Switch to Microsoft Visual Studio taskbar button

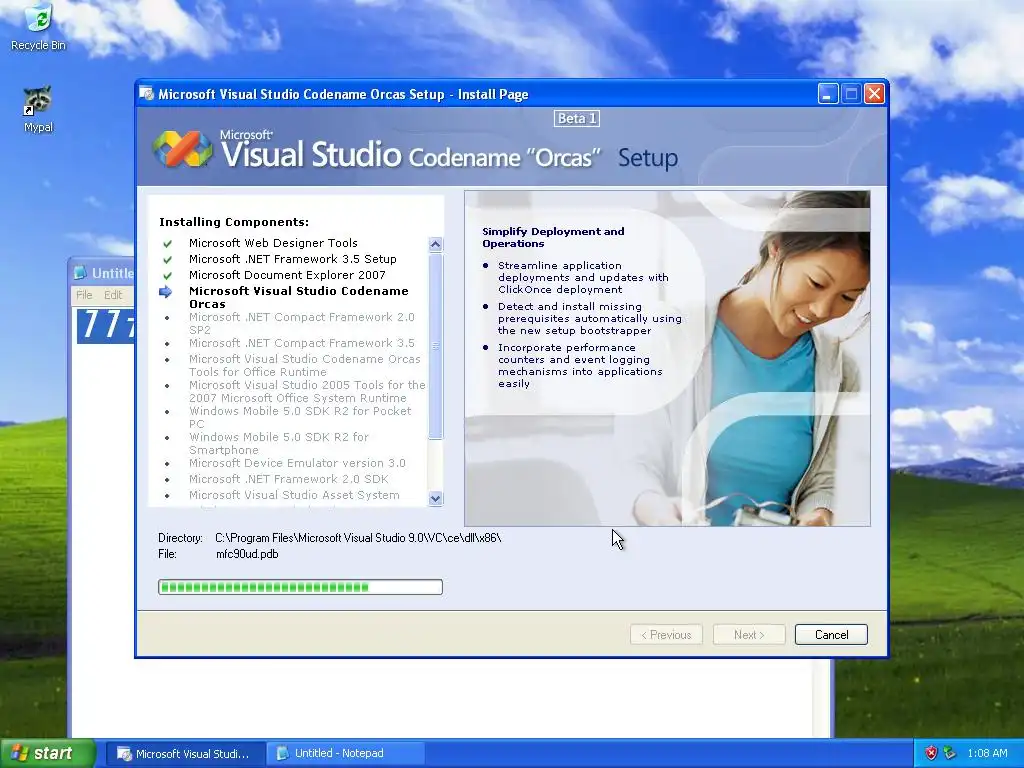point(186,754)
